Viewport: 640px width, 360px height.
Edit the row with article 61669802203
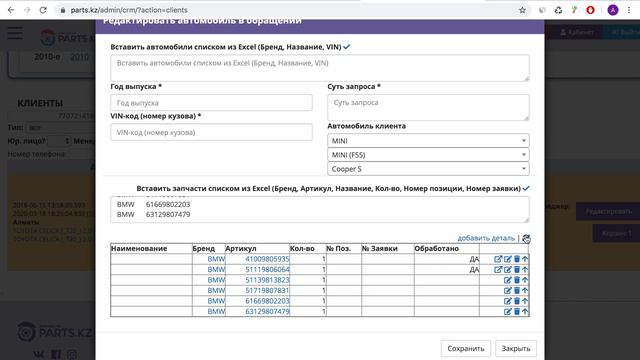tap(507, 301)
